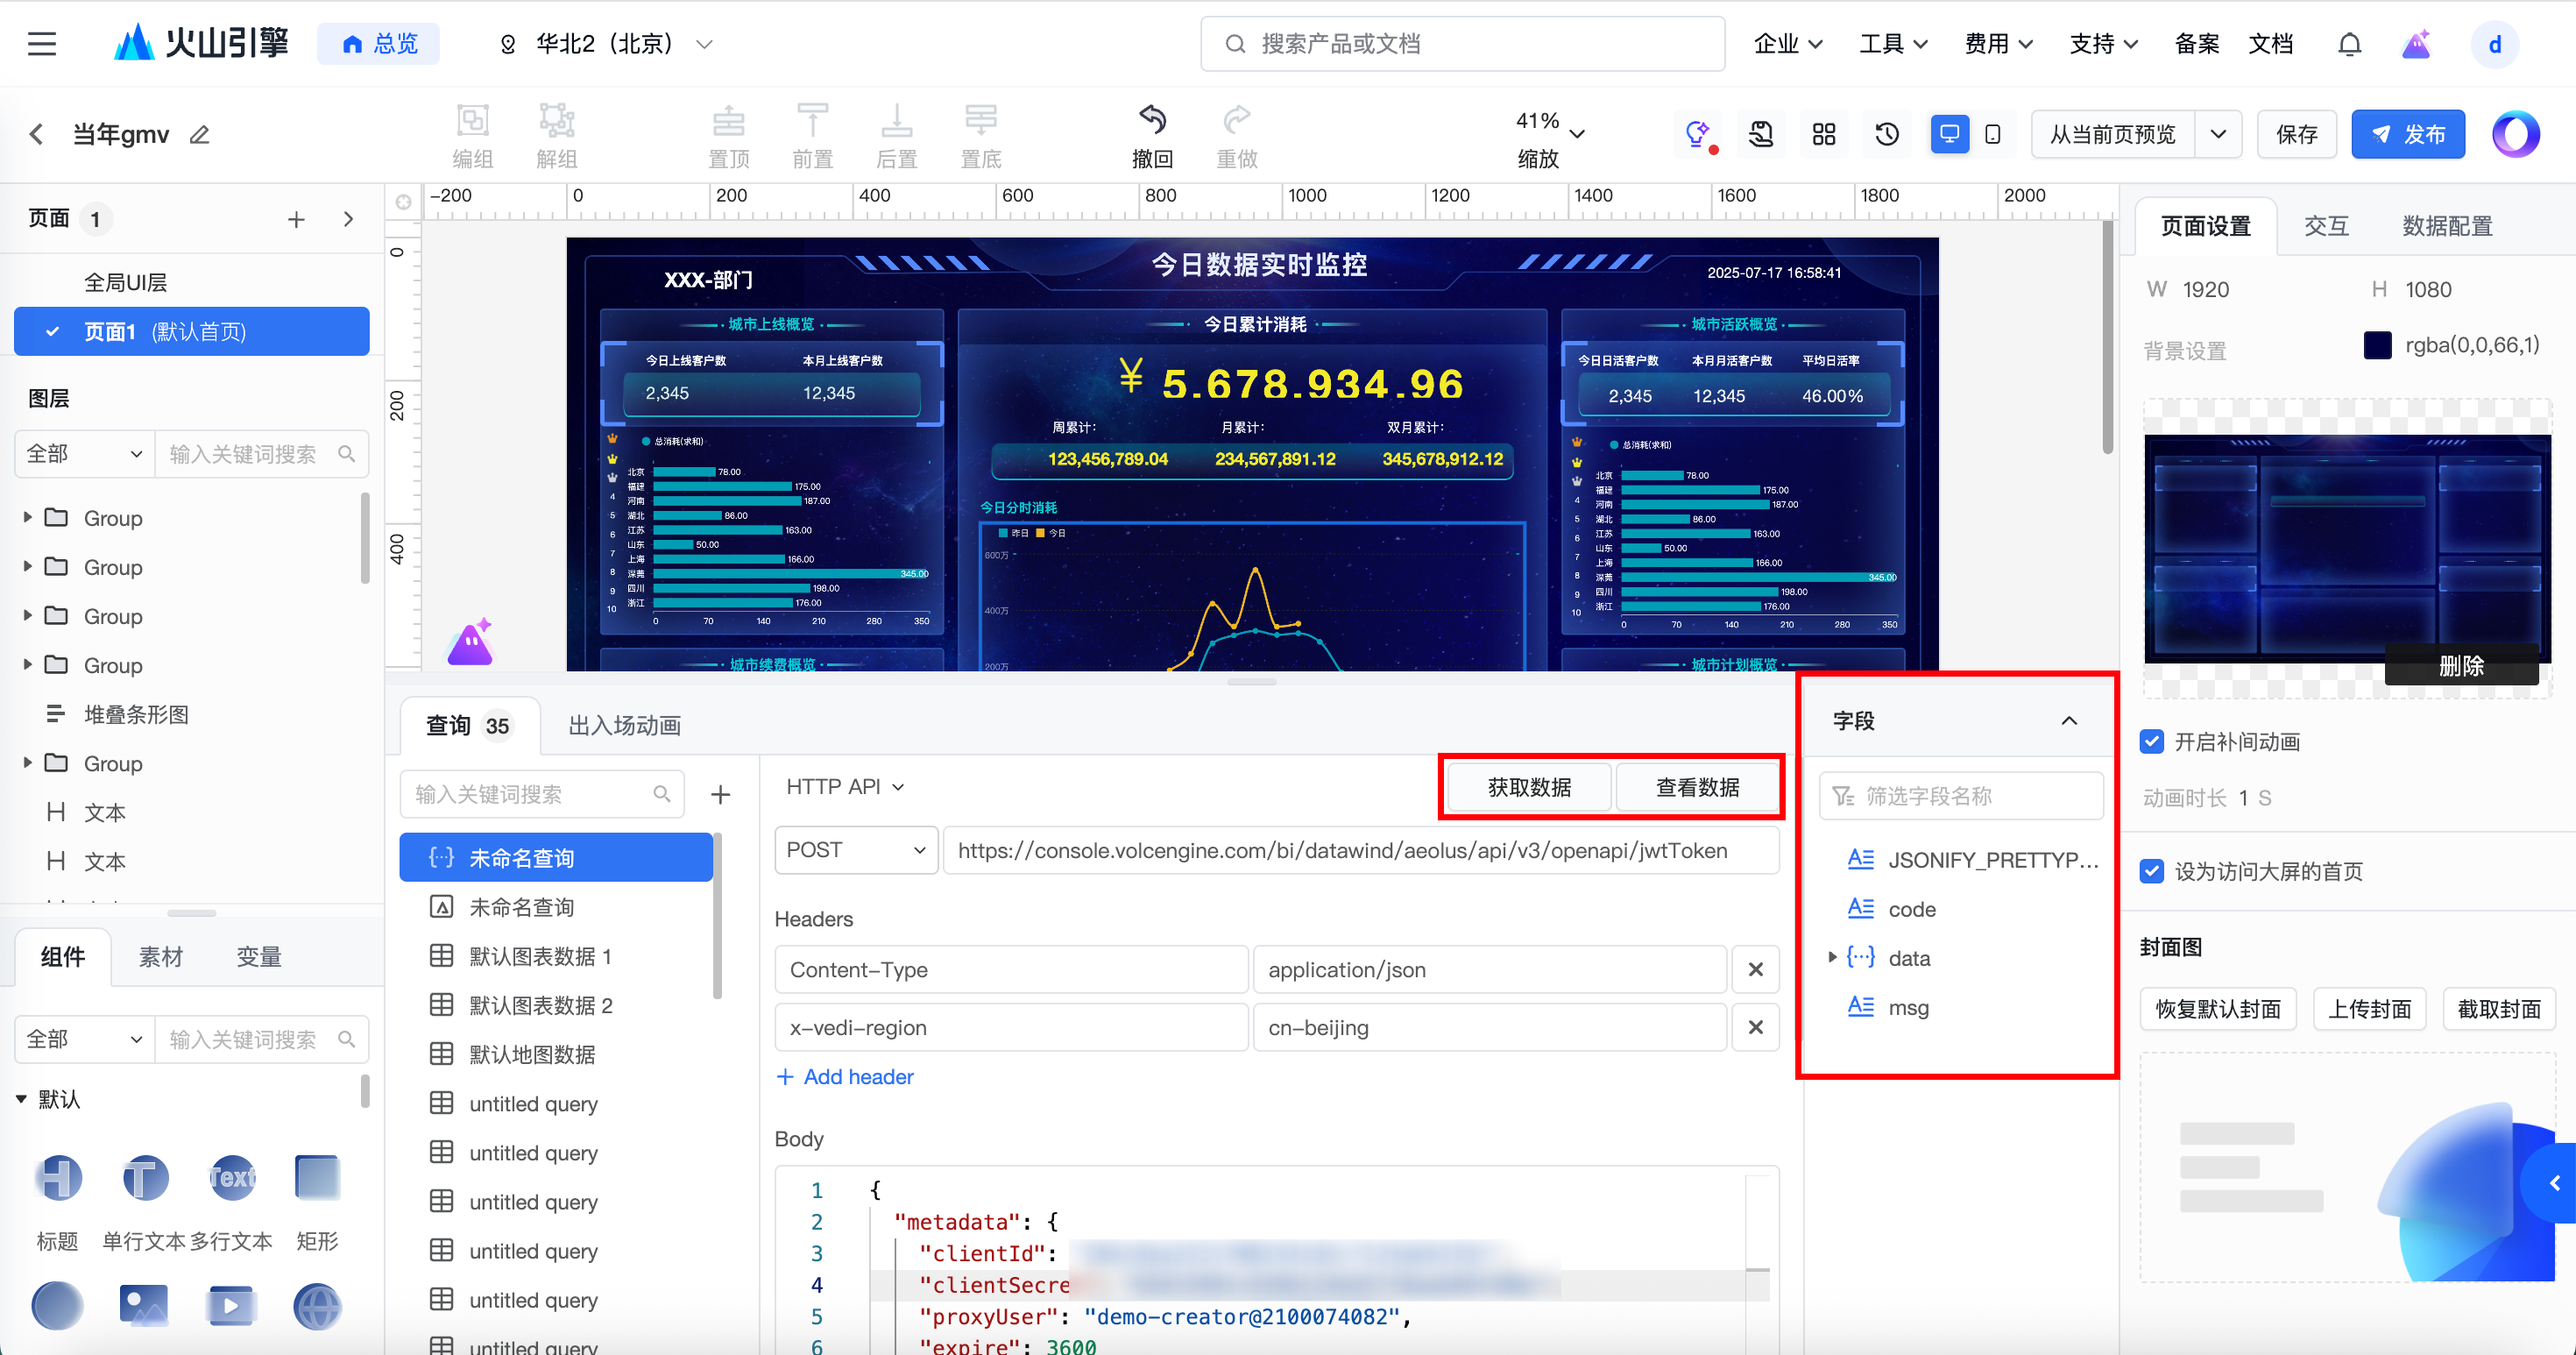Click the background color swatch rgba(0,0,66,1)
The image size is (2576, 1355).
click(x=2377, y=345)
